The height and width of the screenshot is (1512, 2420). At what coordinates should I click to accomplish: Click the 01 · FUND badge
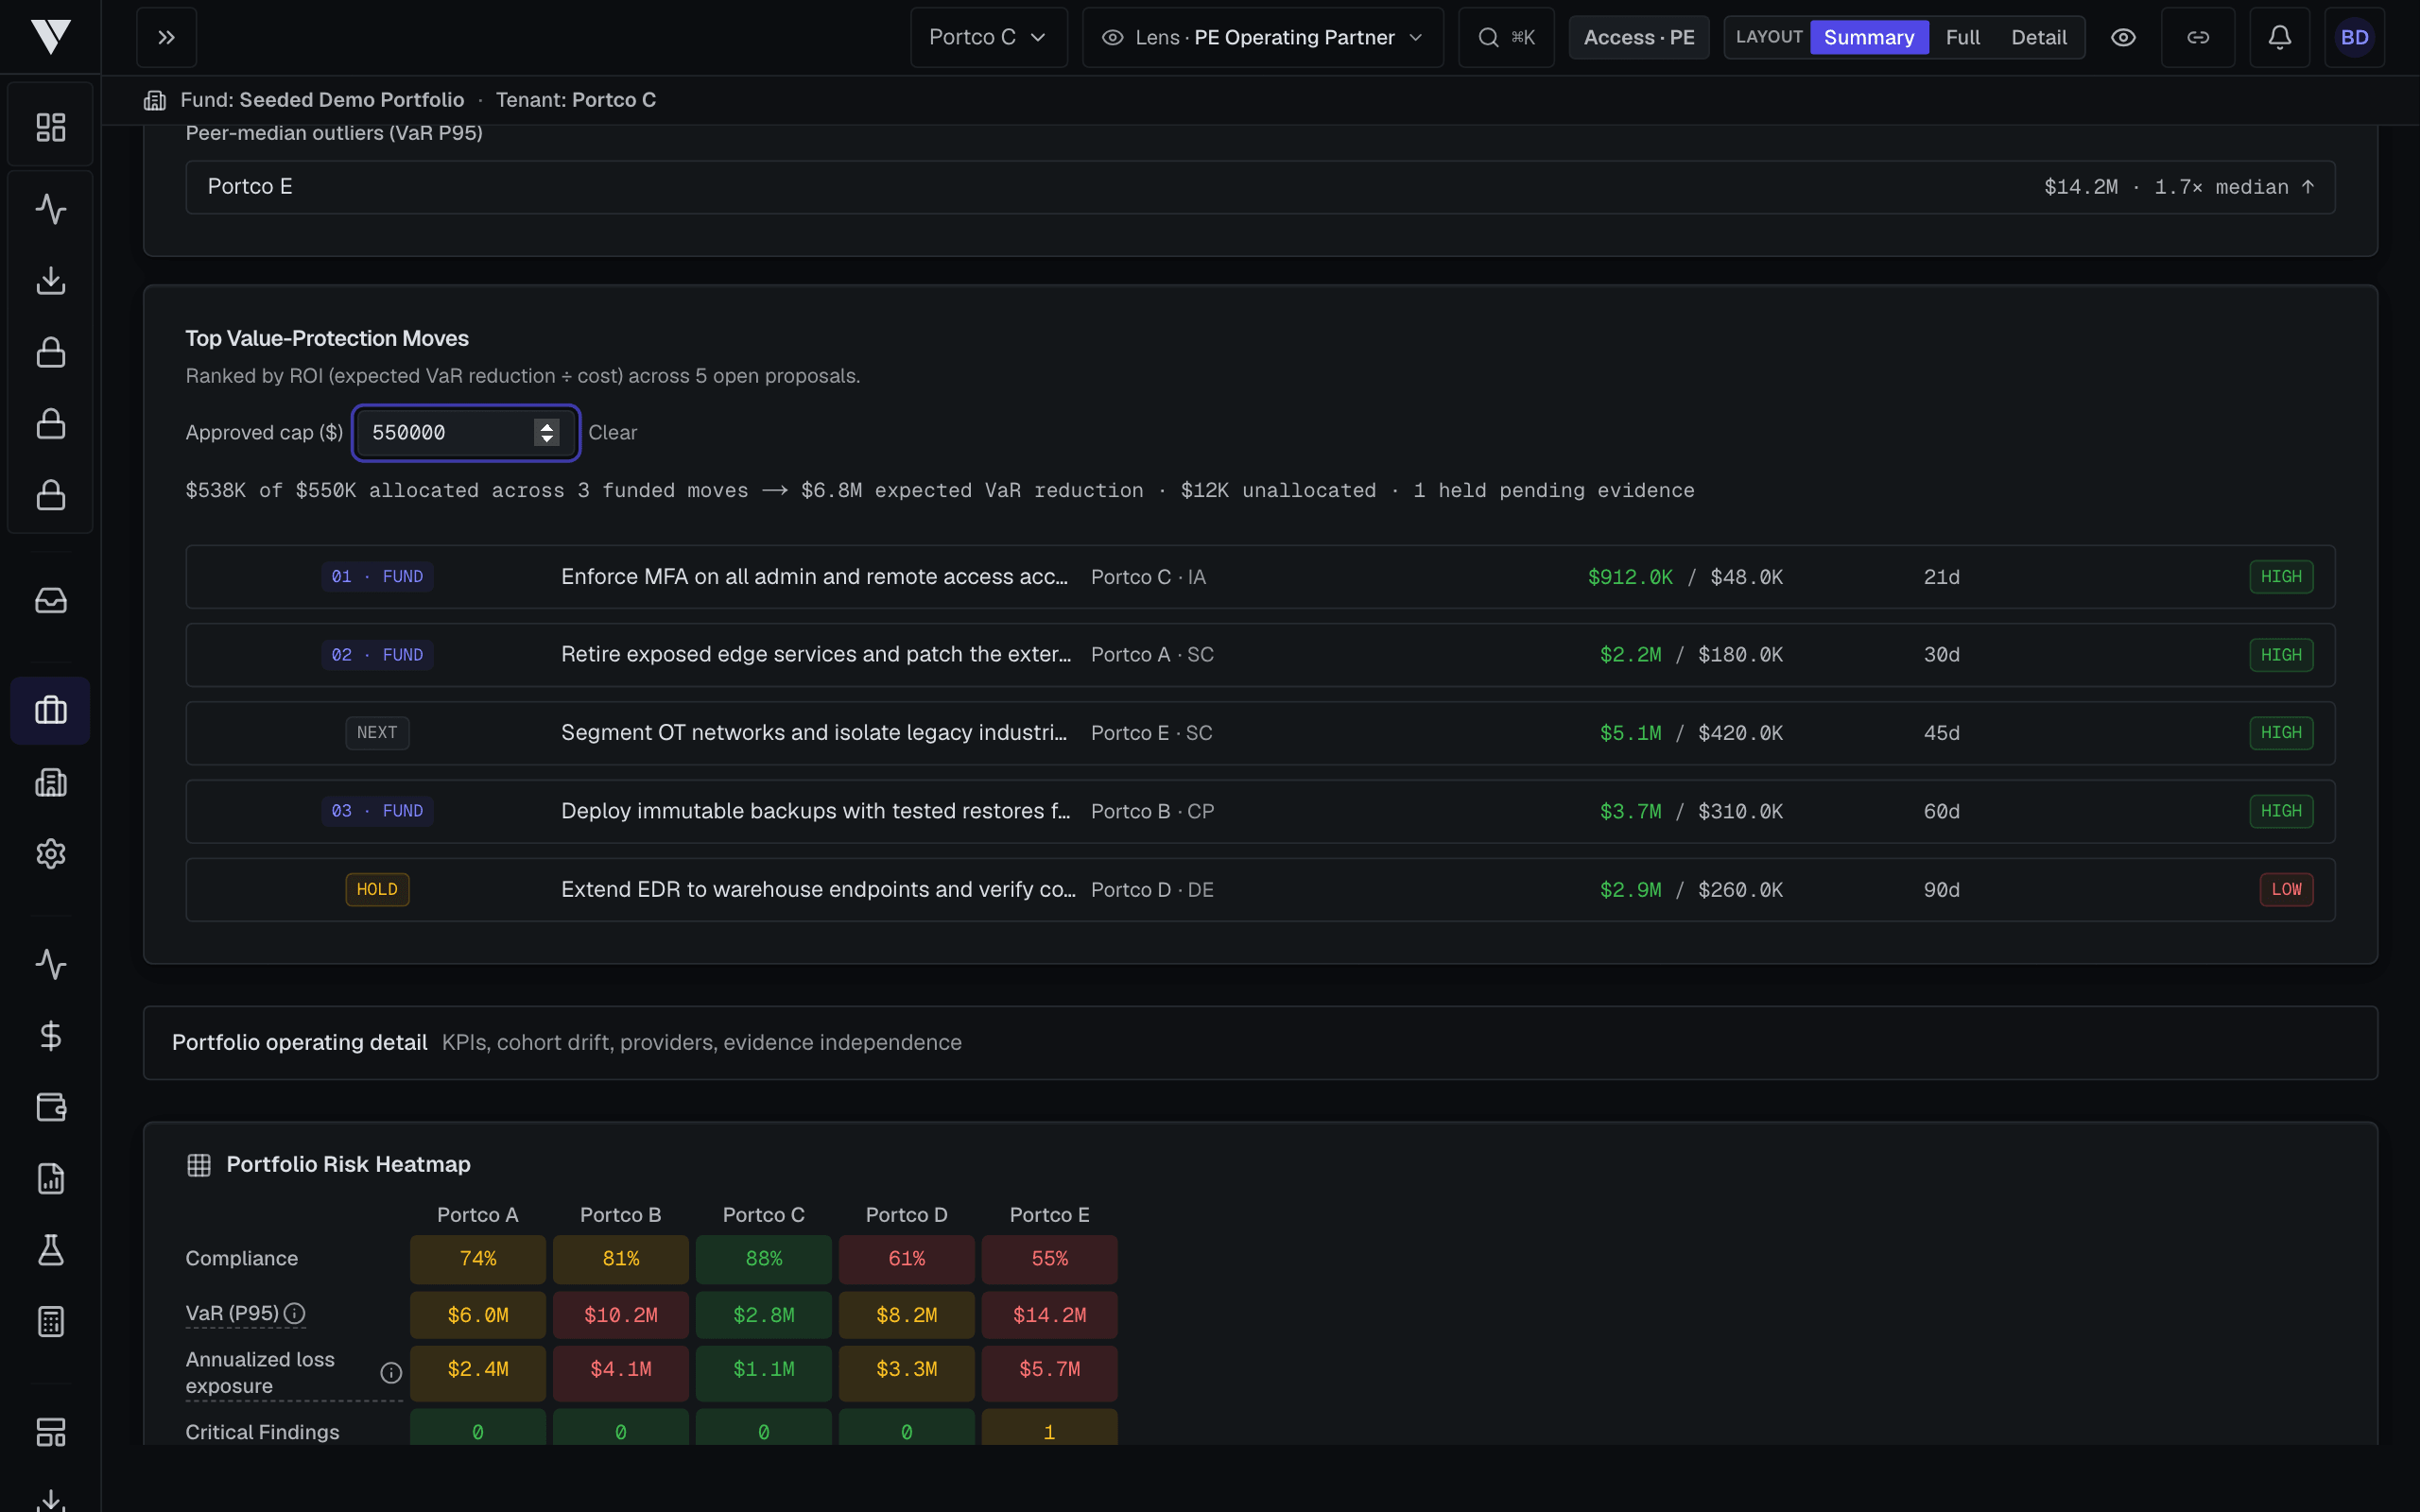[377, 577]
